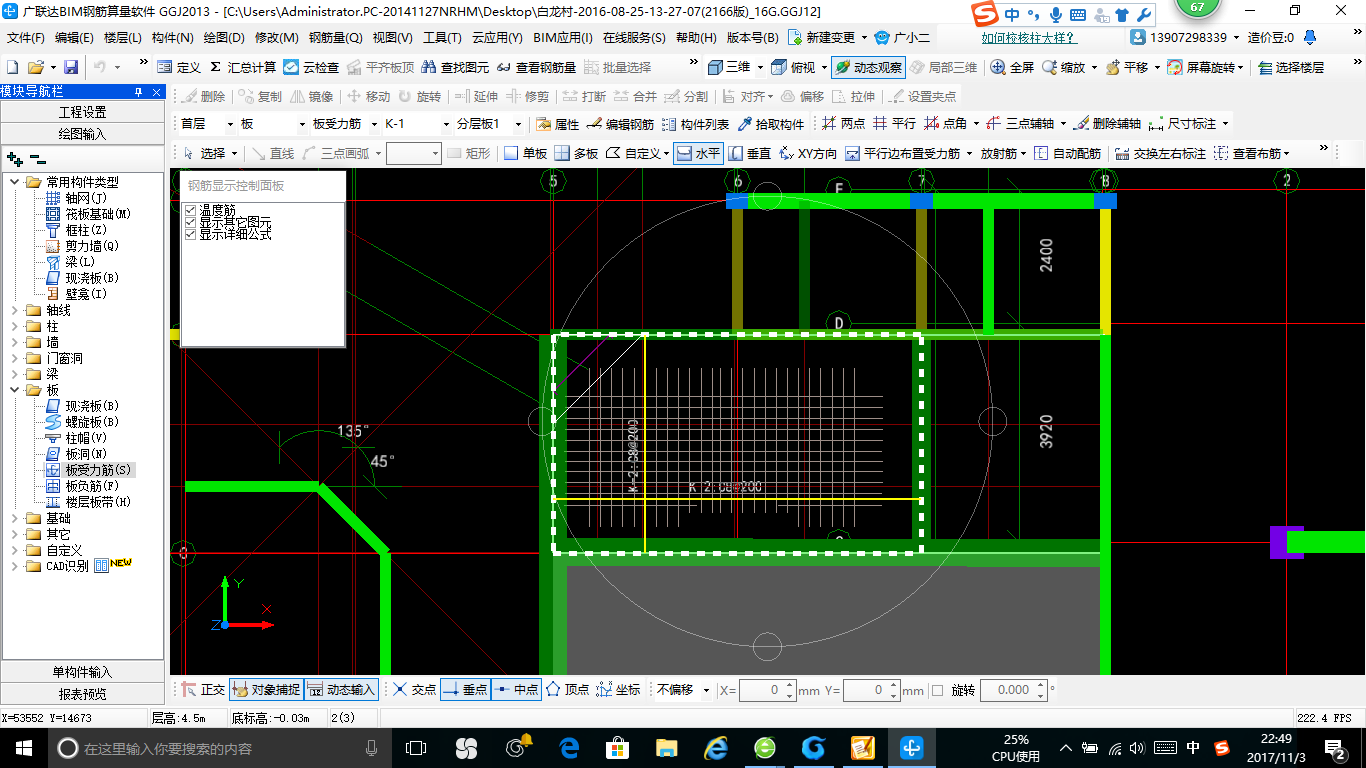This screenshot has height=768, width=1366.
Task: Uncheck 显示详细公式 checkbox
Action: click(191, 234)
